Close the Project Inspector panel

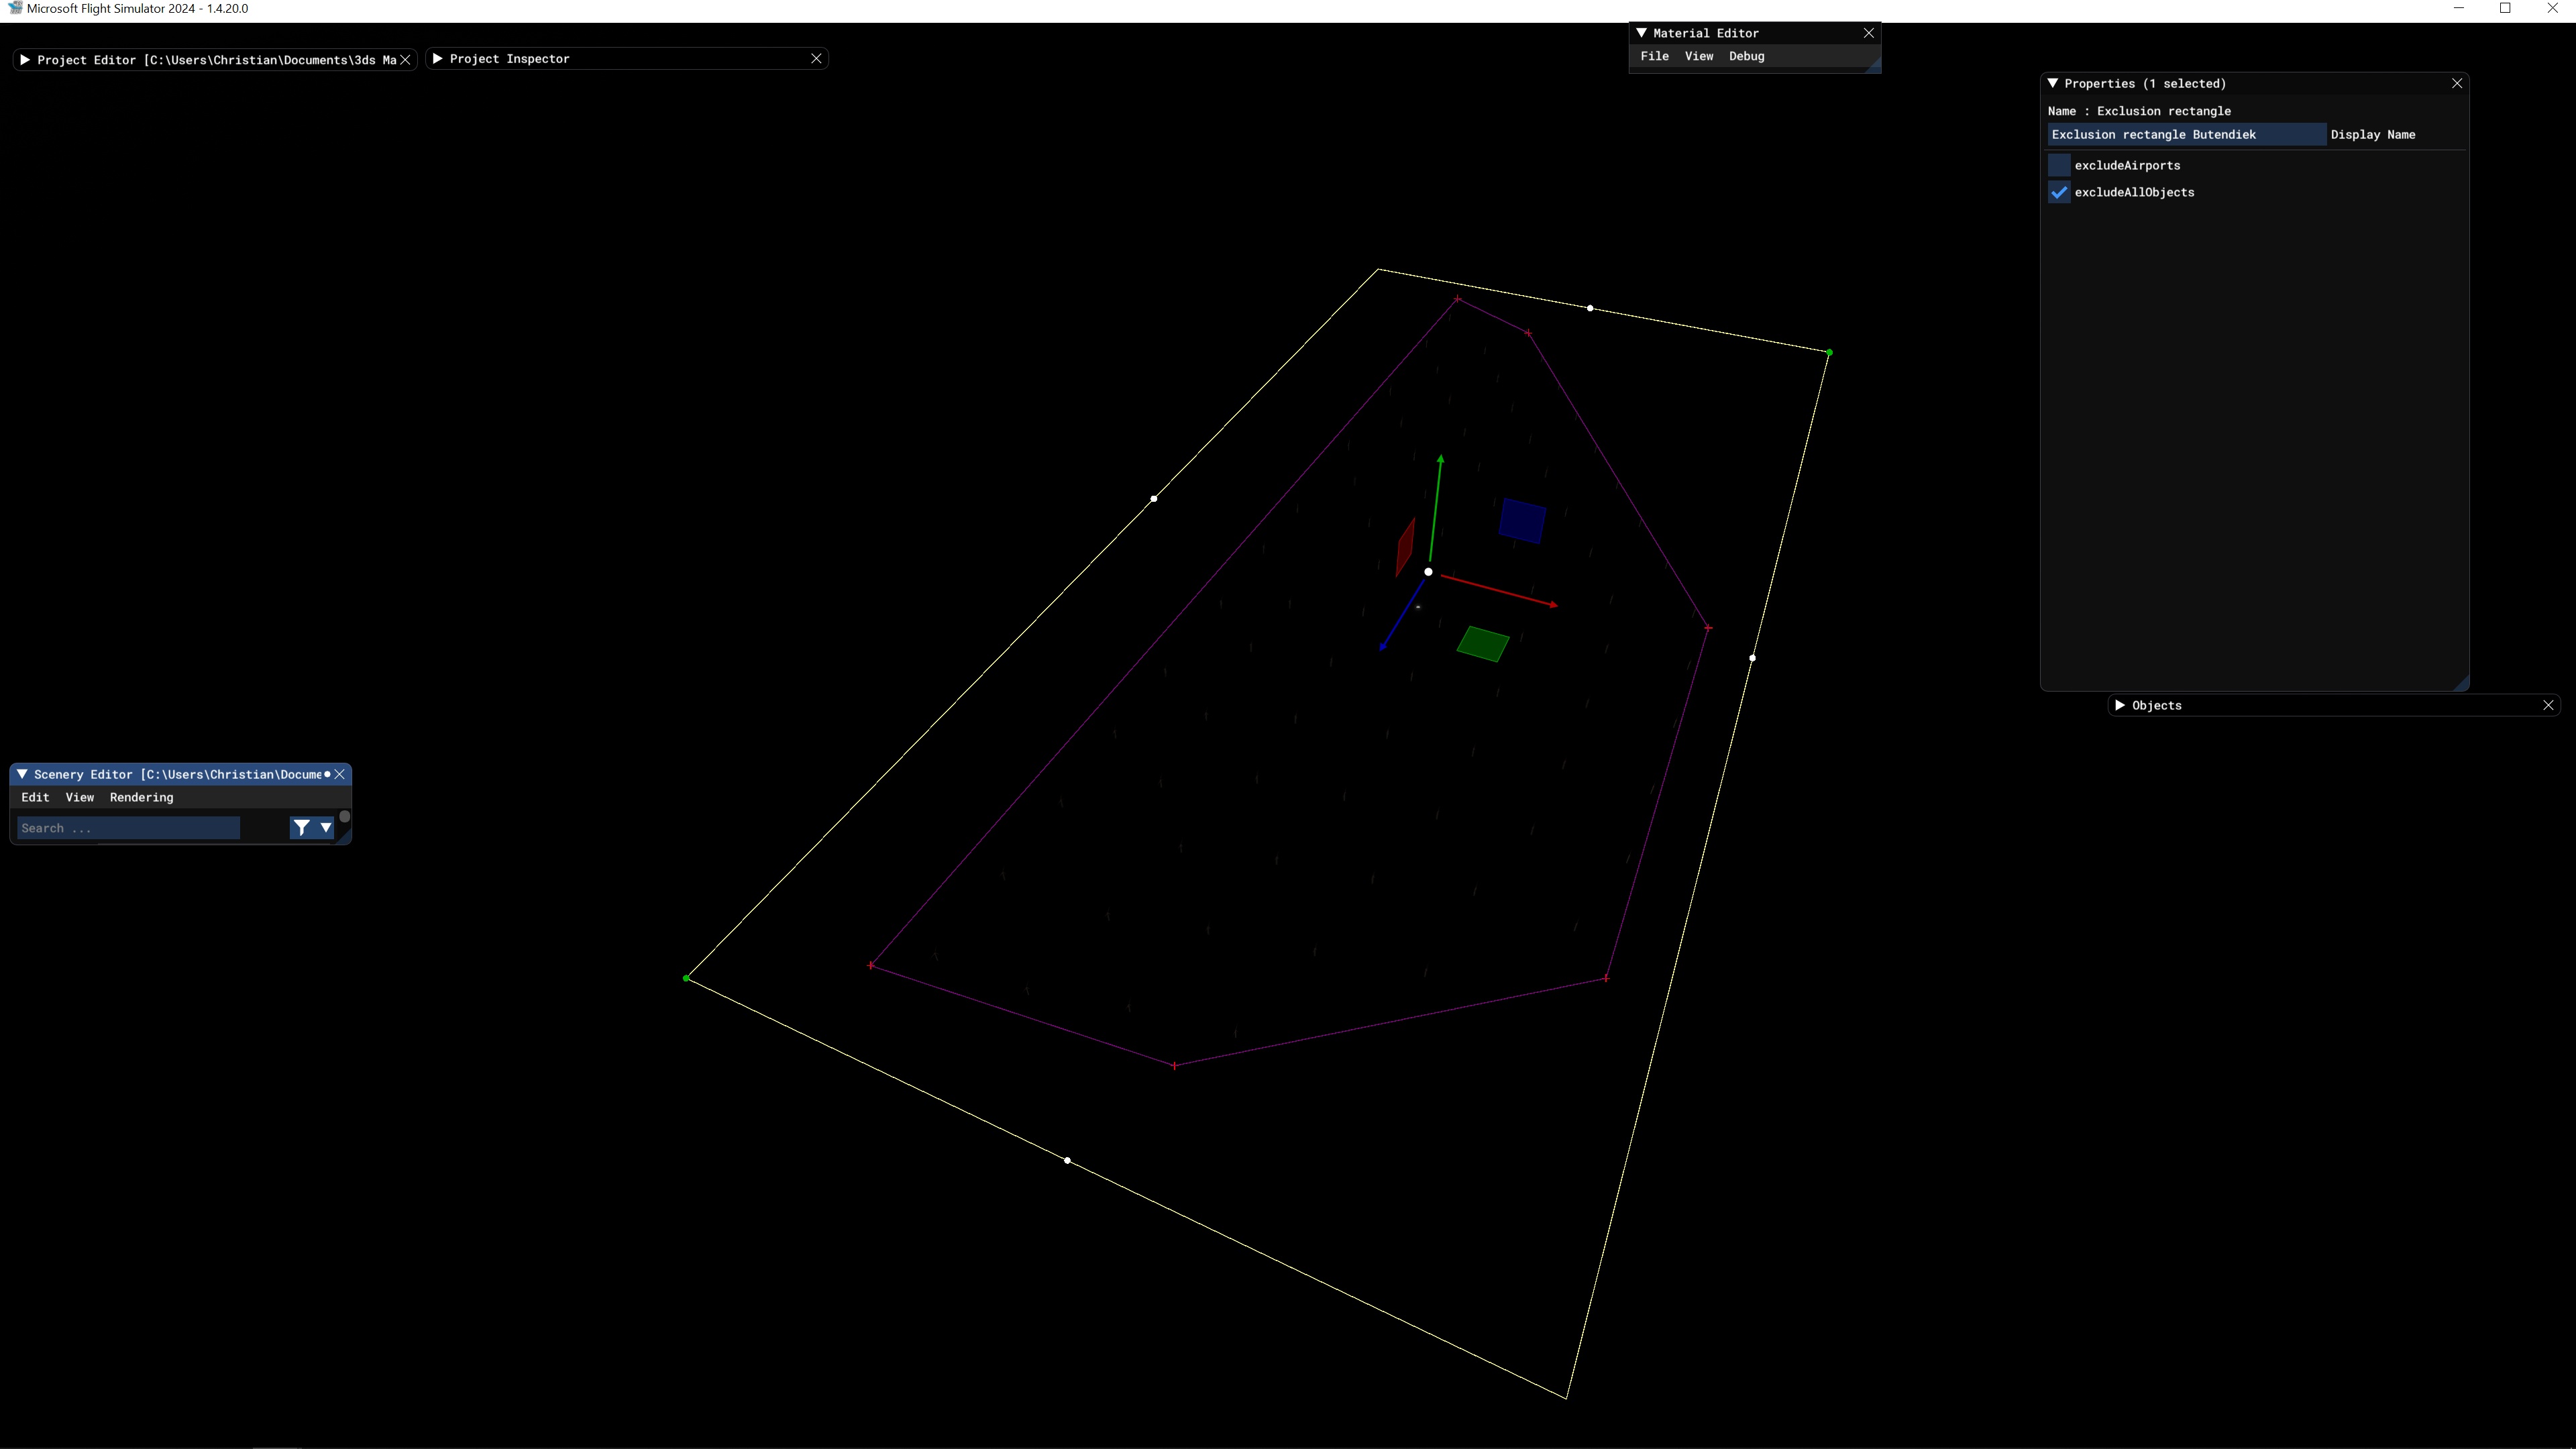[816, 59]
